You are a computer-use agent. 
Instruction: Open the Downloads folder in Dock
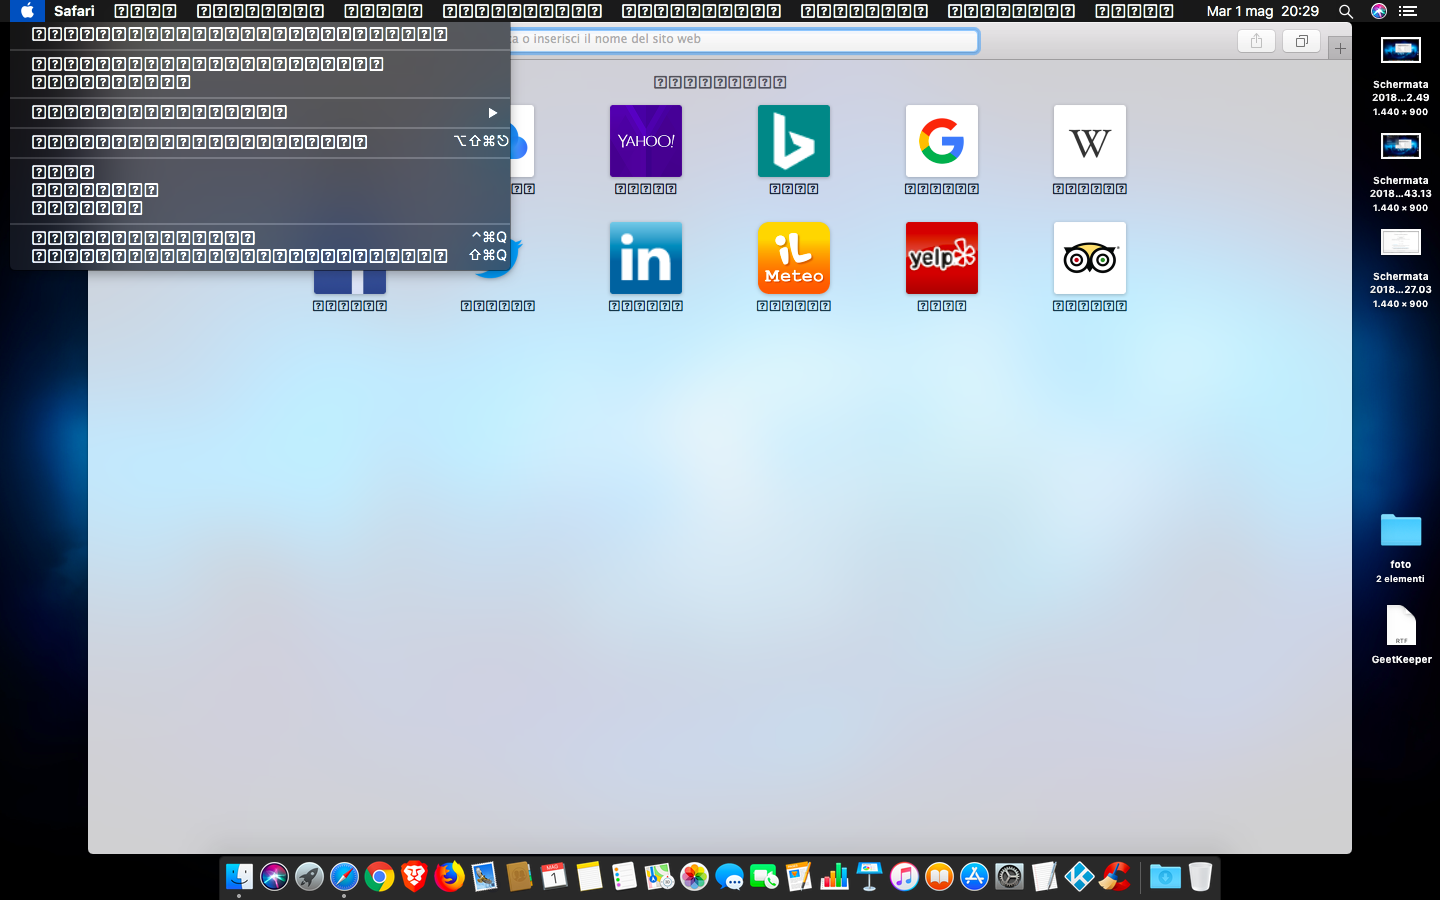pyautogui.click(x=1165, y=877)
